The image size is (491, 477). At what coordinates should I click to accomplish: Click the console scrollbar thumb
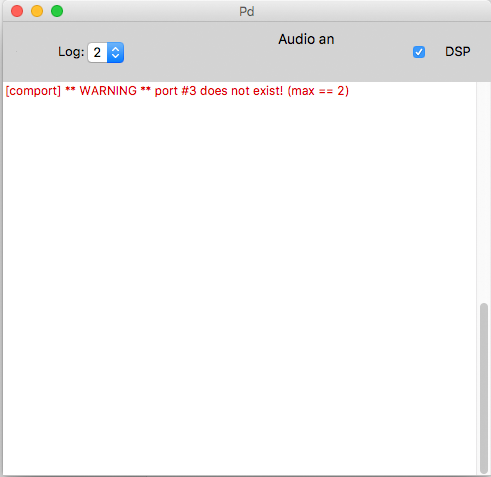tap(484, 388)
